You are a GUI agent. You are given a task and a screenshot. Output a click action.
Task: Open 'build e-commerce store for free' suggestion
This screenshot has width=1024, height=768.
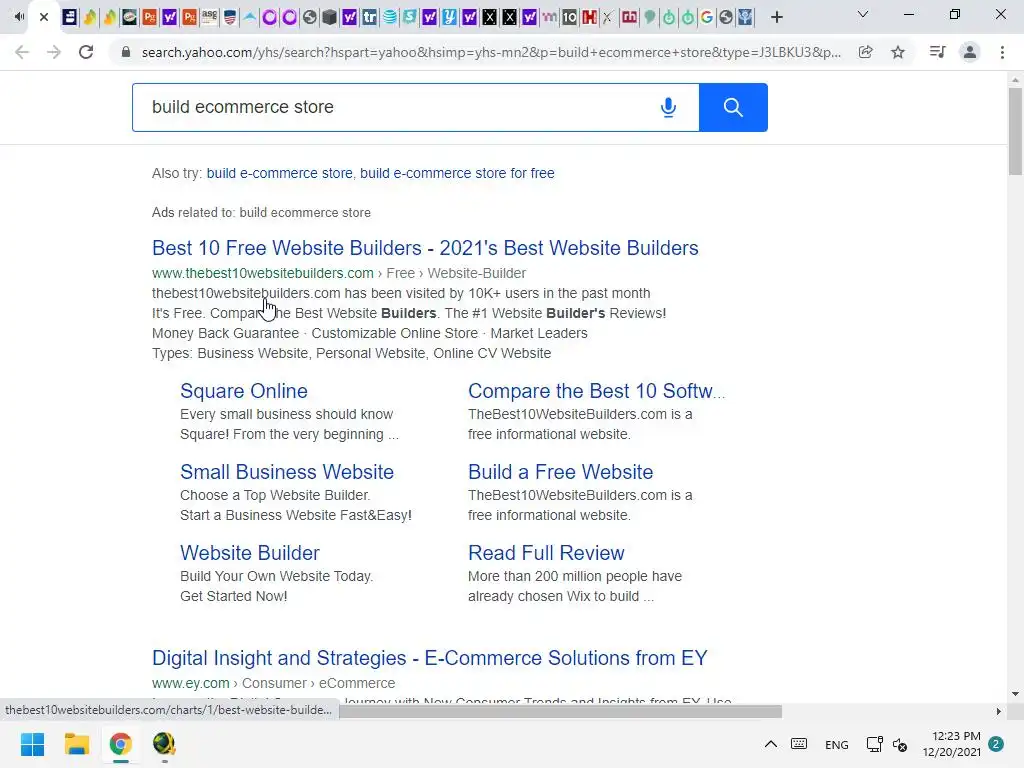click(457, 173)
